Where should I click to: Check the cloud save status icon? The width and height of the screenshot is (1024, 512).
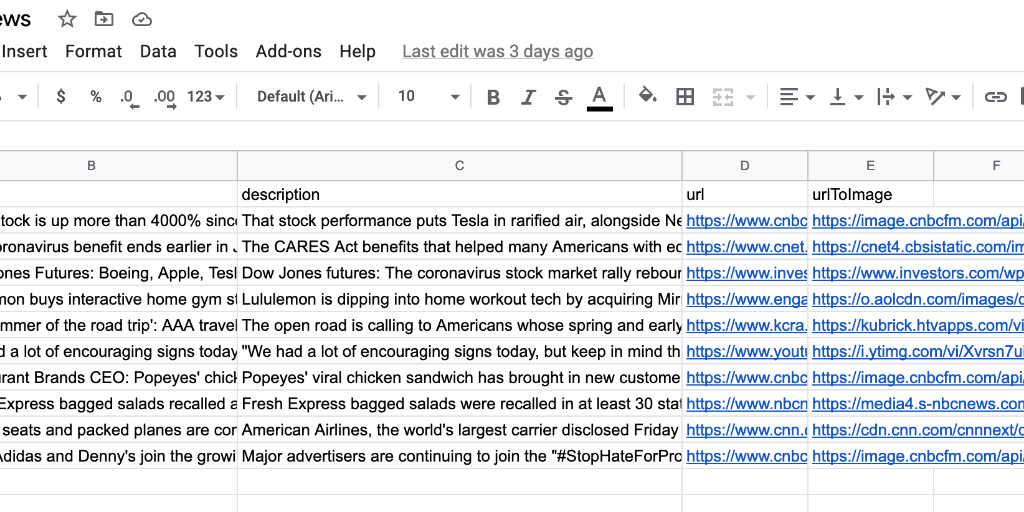(142, 19)
